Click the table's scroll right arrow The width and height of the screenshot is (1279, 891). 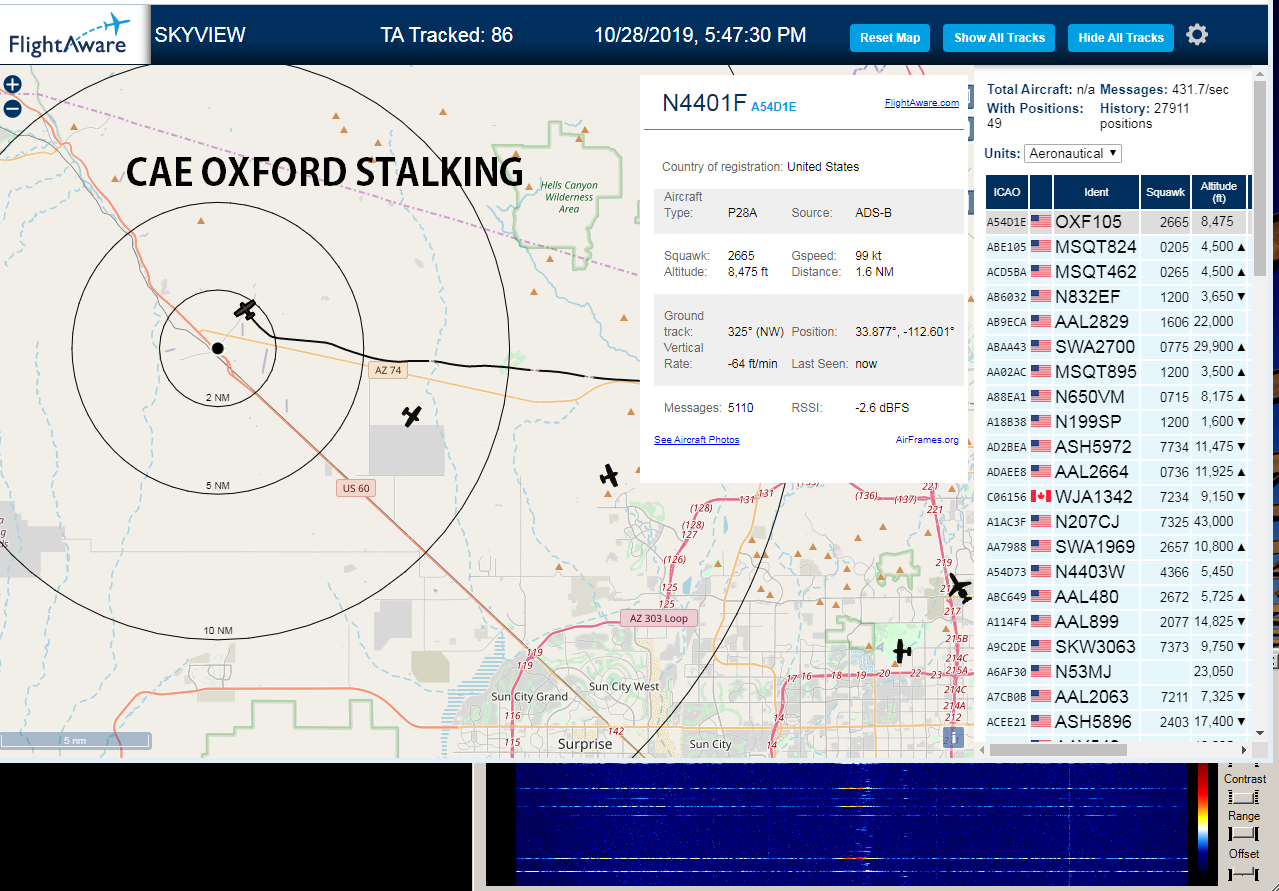click(1244, 749)
